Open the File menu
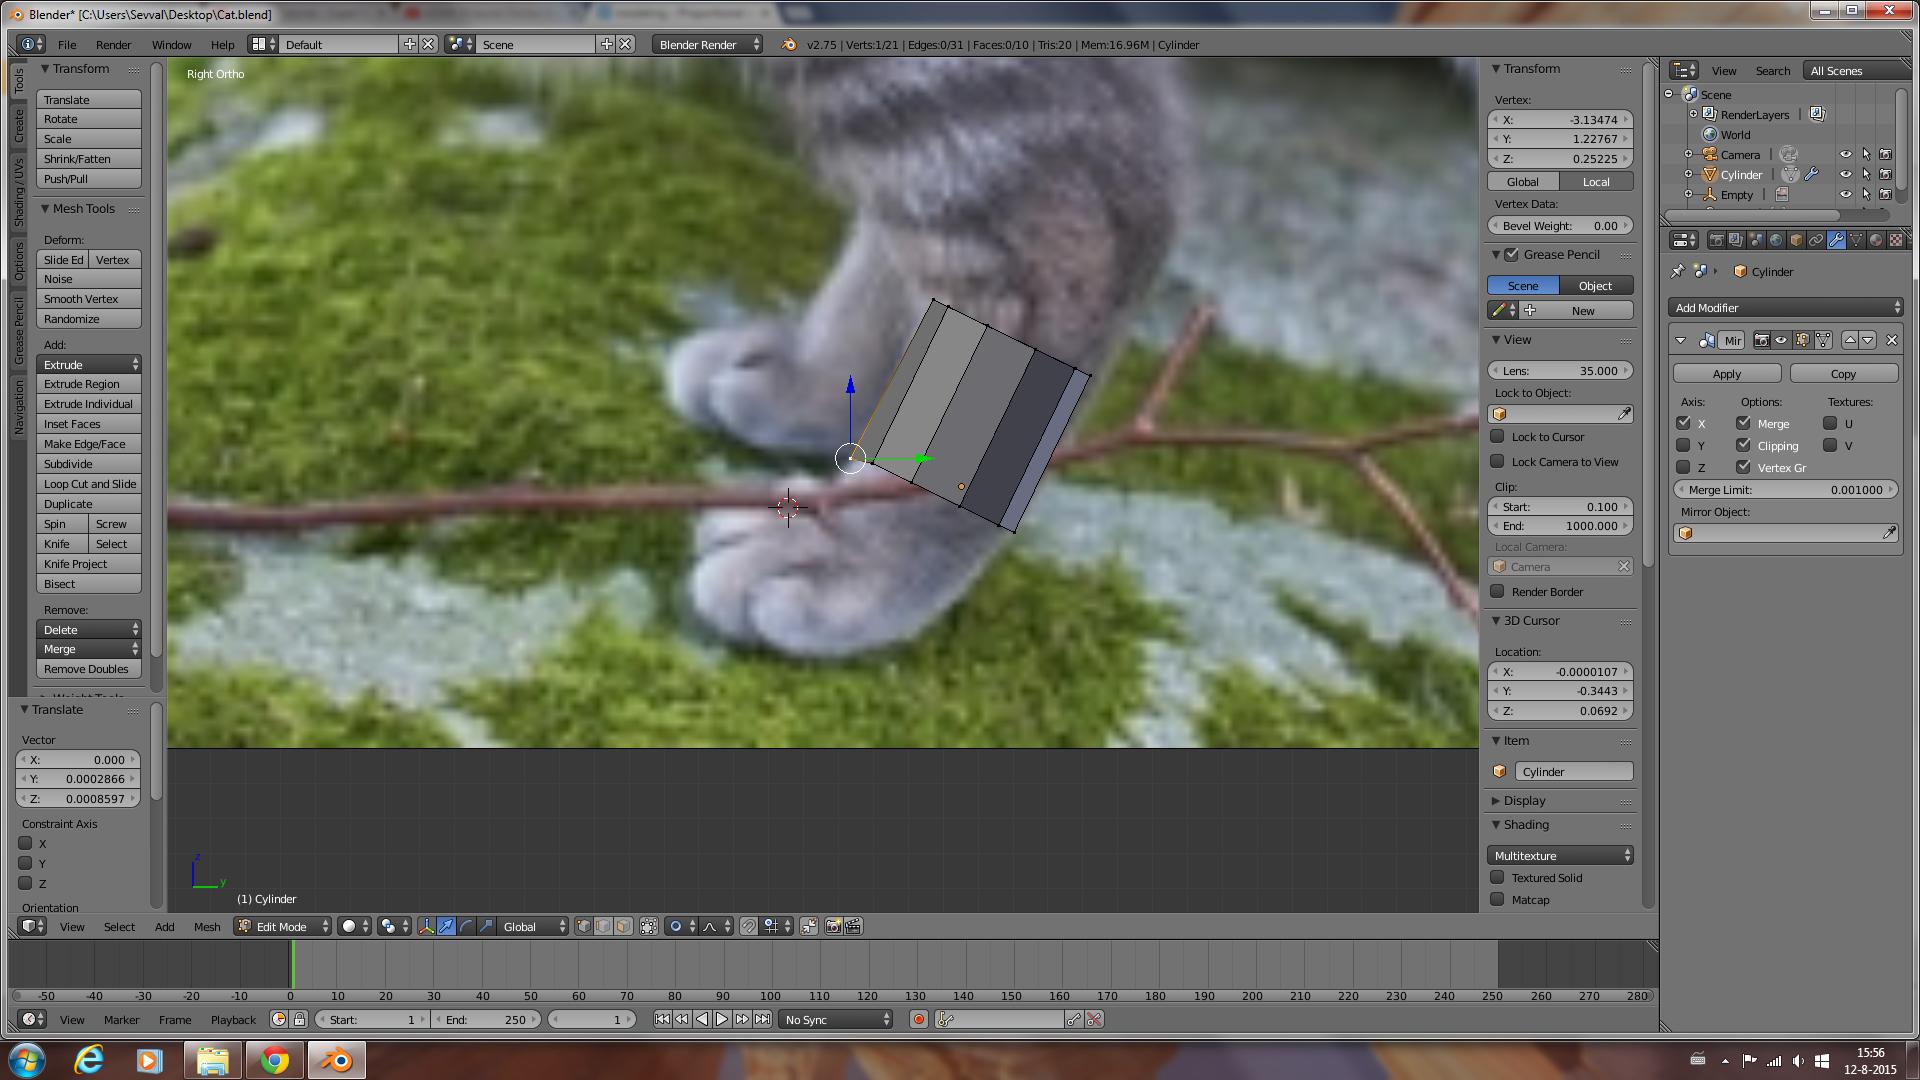Image resolution: width=1920 pixels, height=1080 pixels. pos(67,44)
